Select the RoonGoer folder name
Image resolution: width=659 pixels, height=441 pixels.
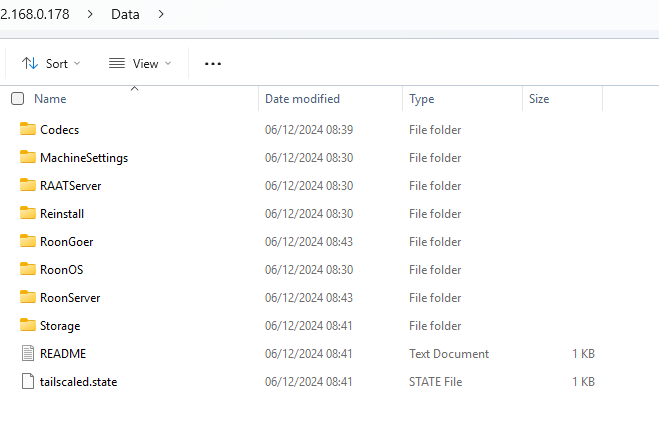[66, 242]
